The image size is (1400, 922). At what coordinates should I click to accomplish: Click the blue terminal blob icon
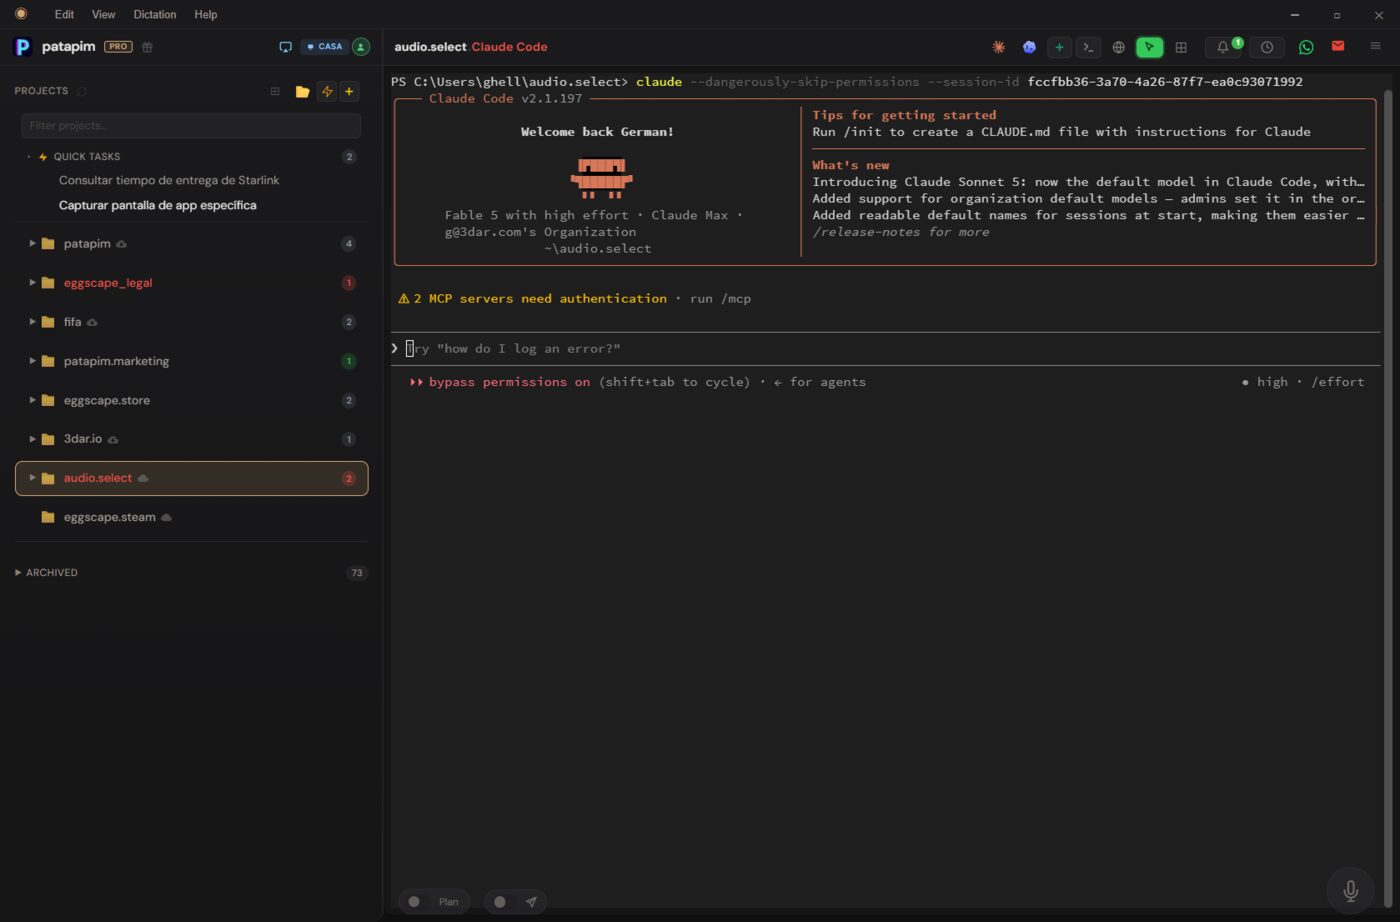[x=1029, y=47]
